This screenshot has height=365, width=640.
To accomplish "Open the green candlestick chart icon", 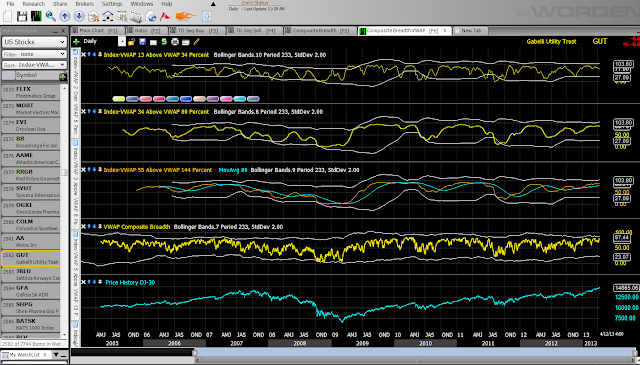I will [x=36, y=16].
